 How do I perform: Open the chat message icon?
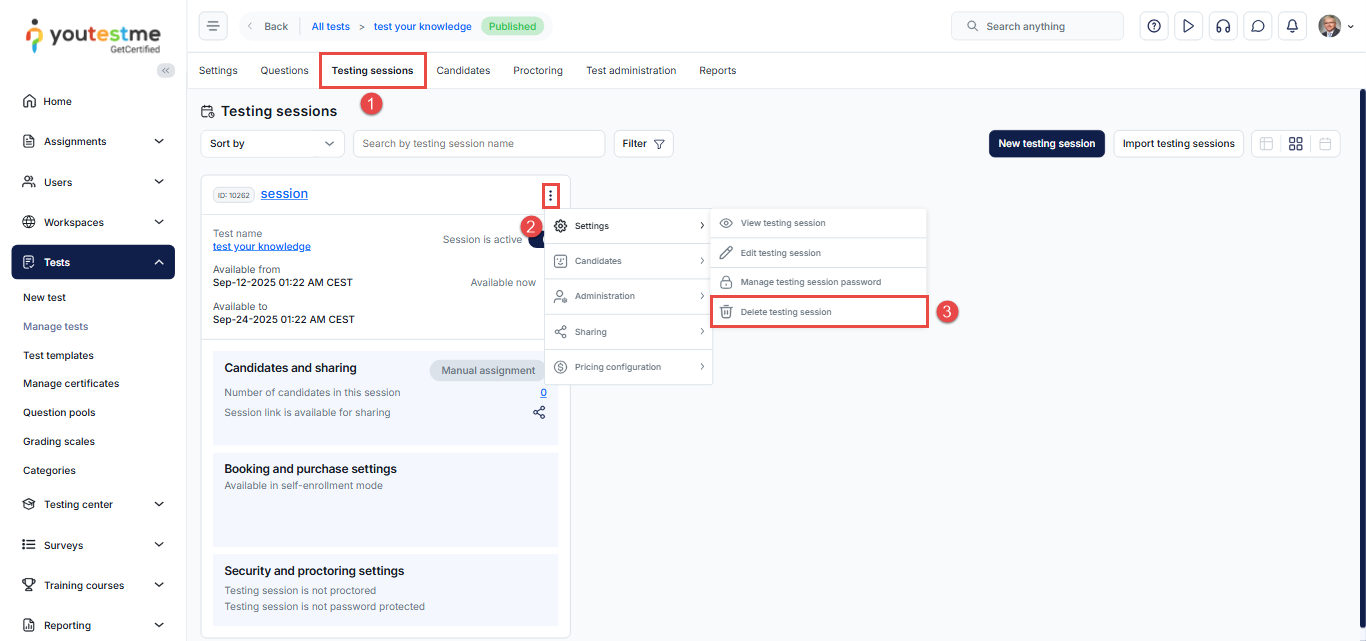point(1258,26)
